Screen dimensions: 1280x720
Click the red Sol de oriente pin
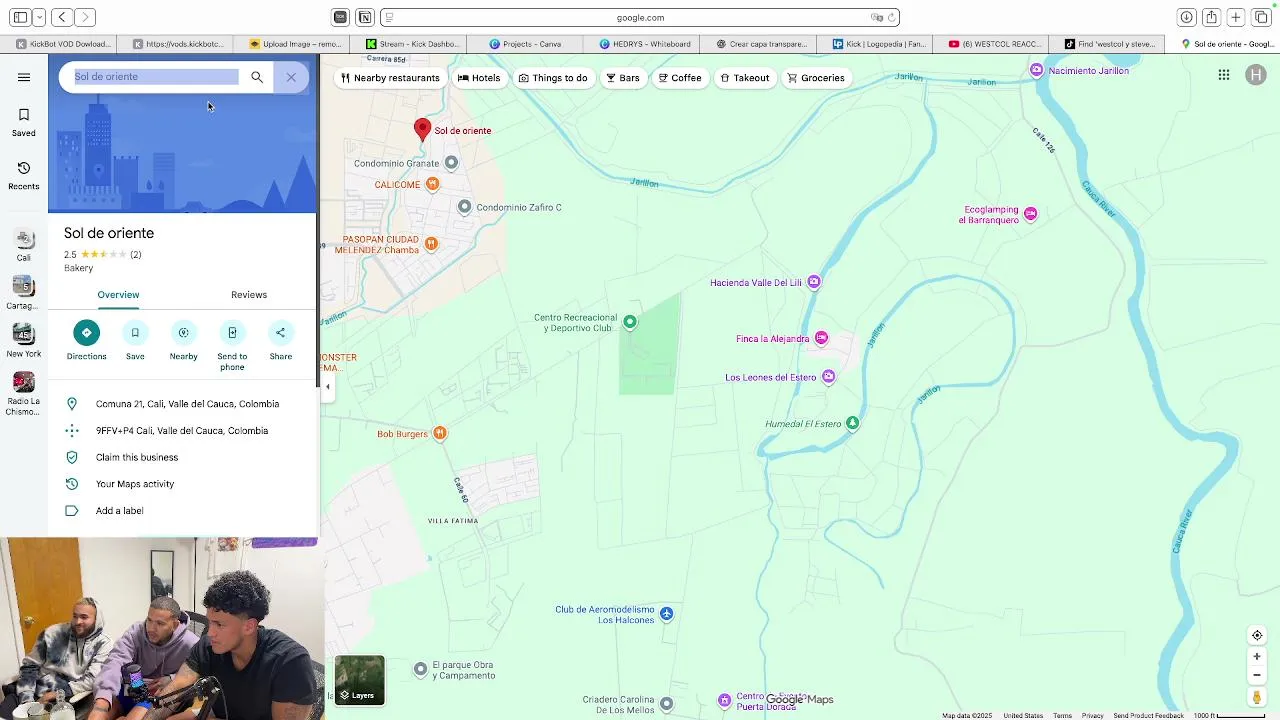pyautogui.click(x=422, y=128)
